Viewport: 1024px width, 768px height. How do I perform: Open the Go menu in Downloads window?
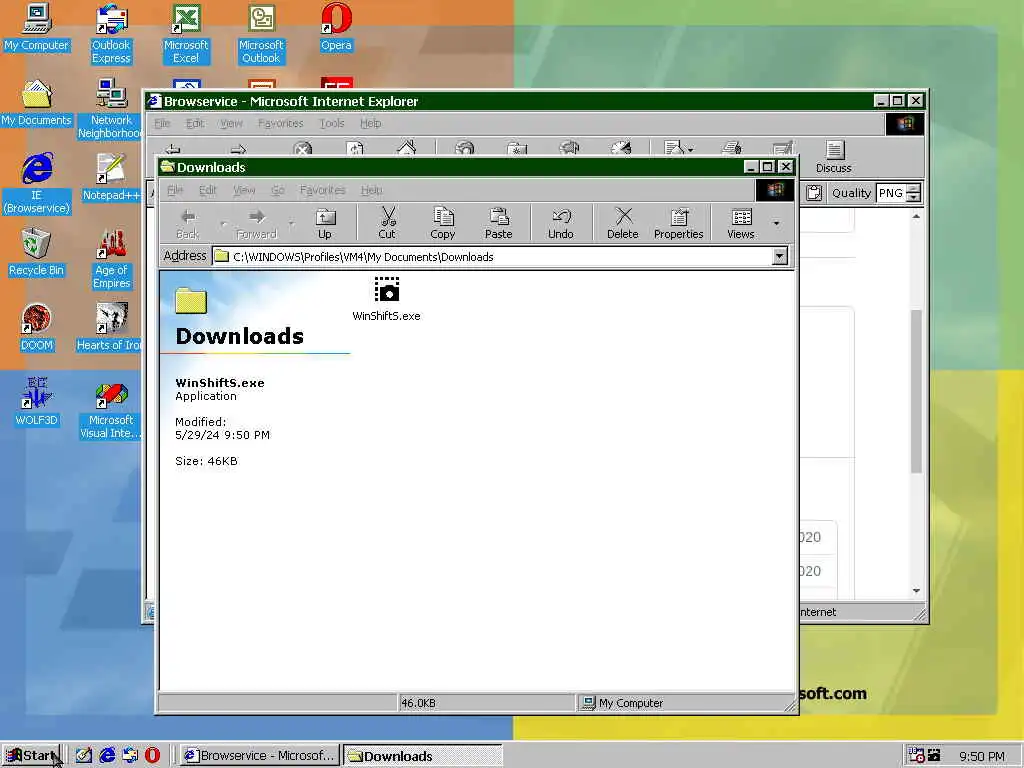[278, 190]
